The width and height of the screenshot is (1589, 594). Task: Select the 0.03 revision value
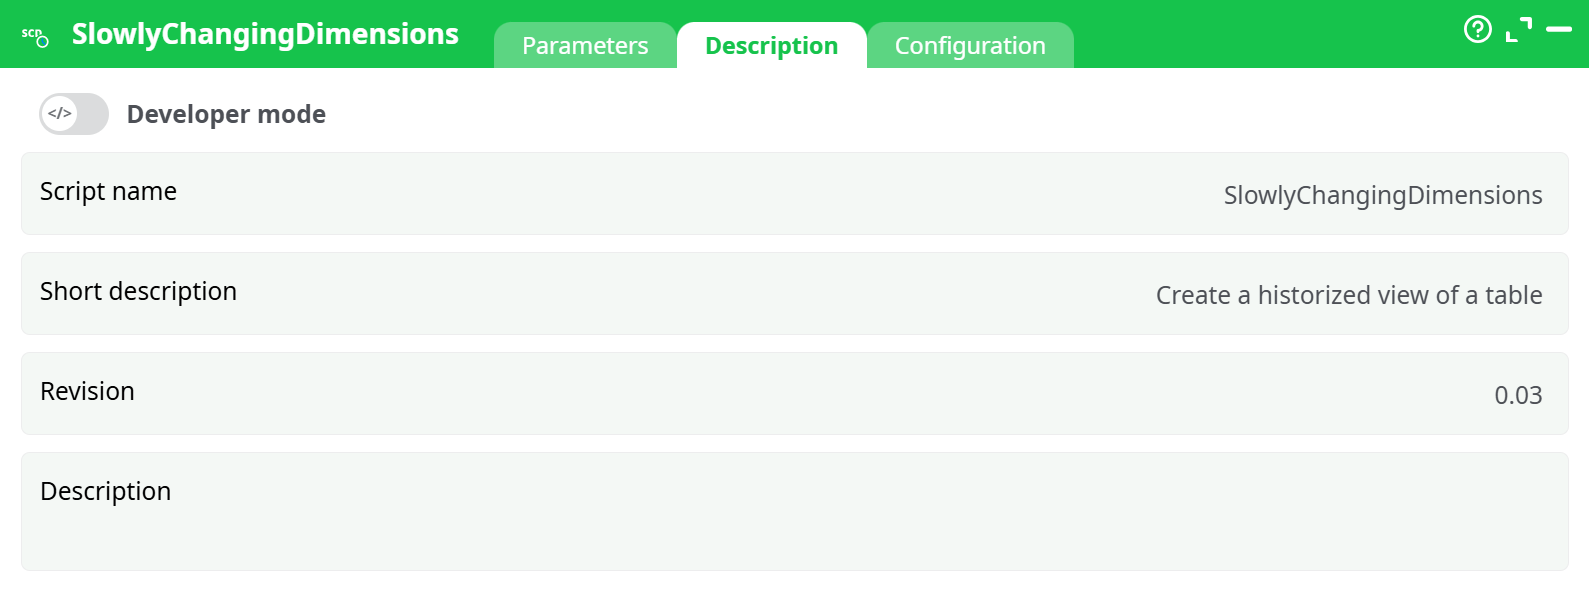click(1517, 396)
